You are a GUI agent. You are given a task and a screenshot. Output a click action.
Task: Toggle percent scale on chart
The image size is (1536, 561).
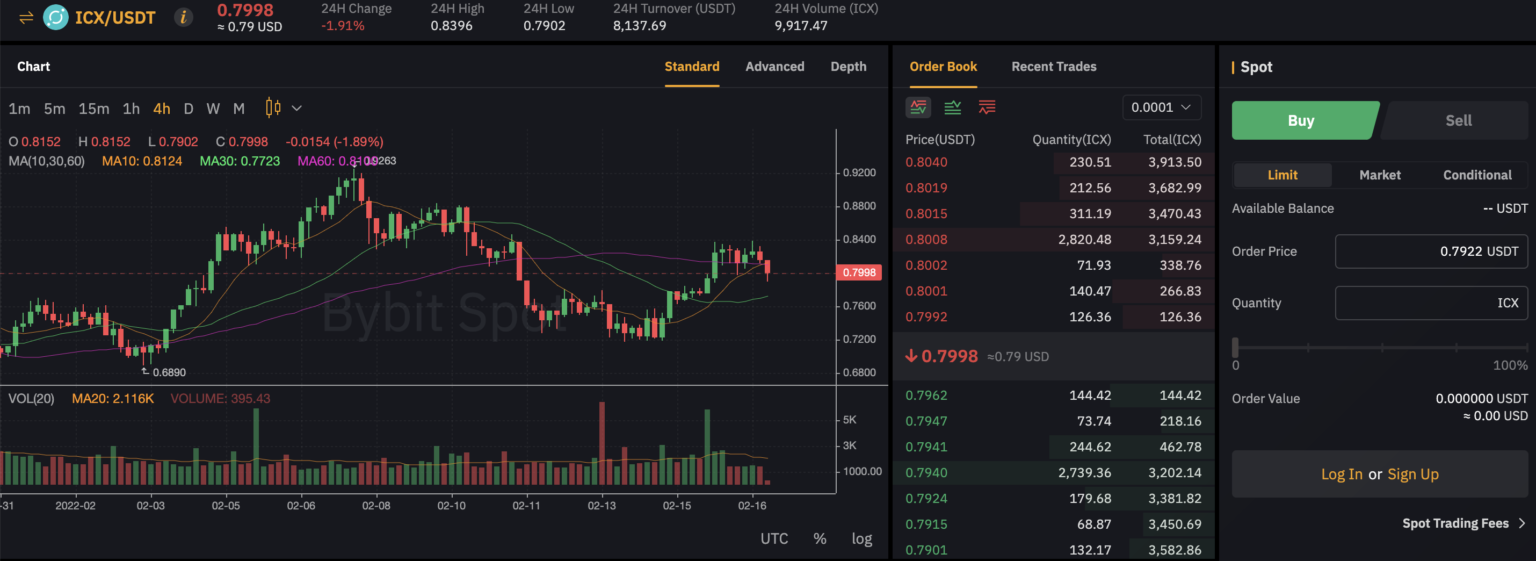[x=820, y=538]
